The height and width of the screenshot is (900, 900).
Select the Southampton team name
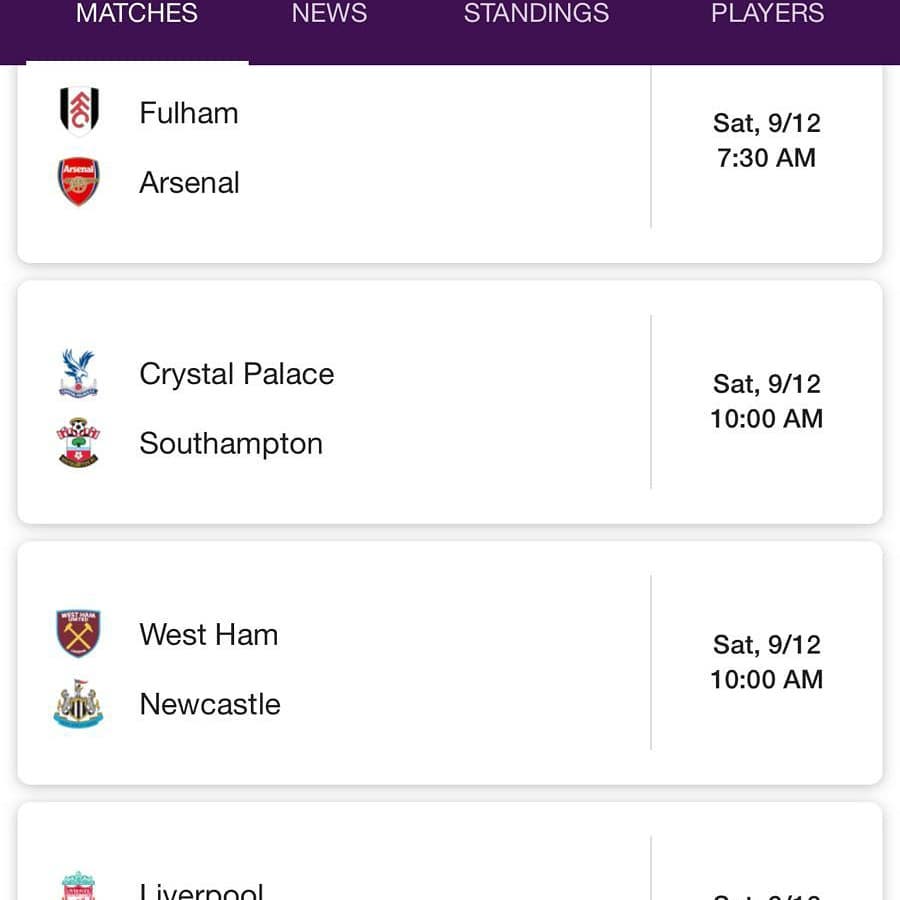[231, 444]
